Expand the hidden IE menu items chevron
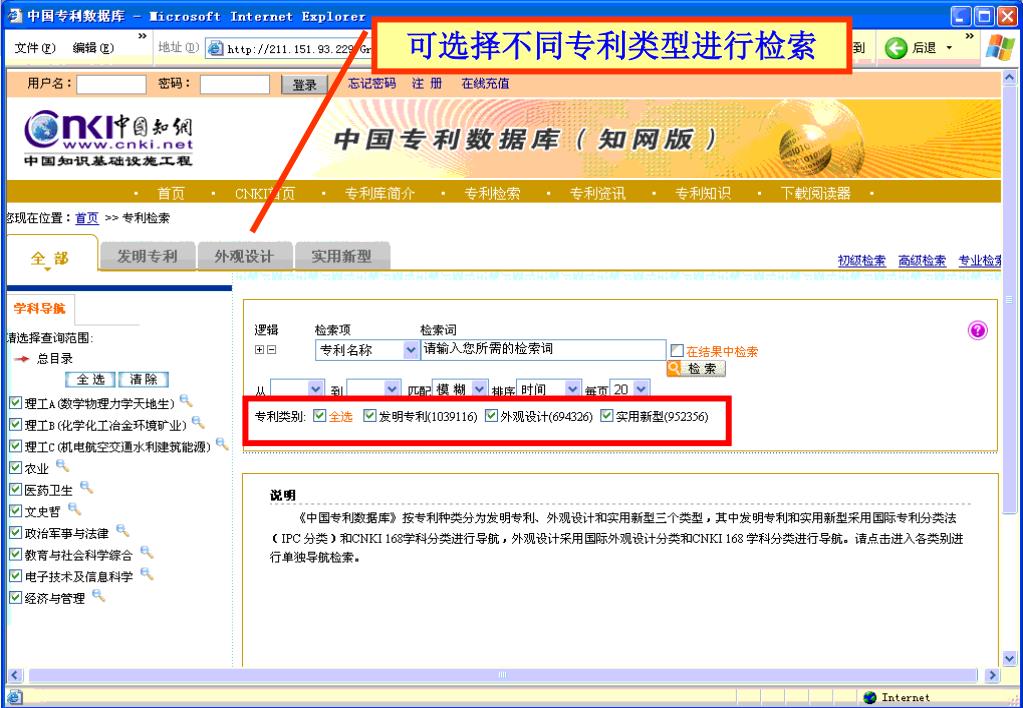 [x=142, y=37]
